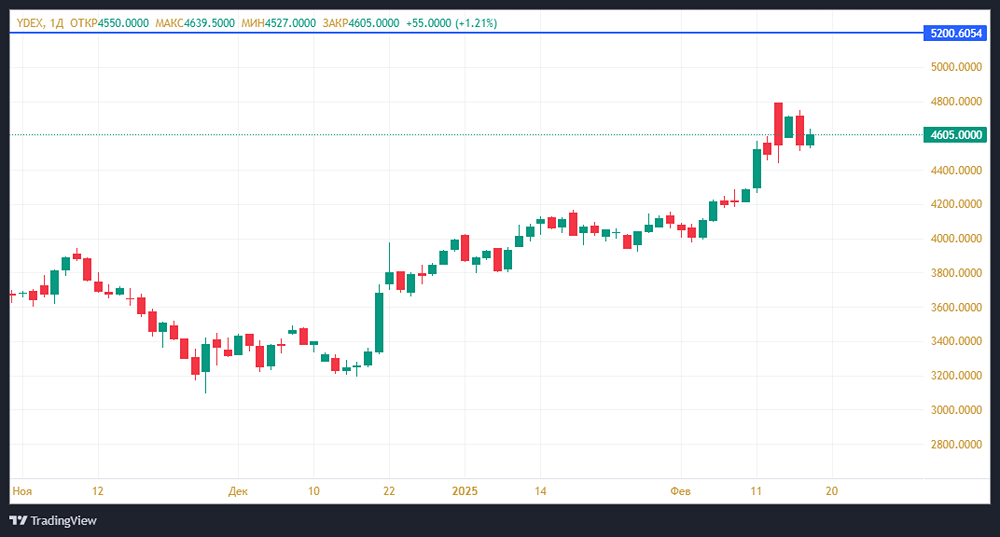The width and height of the screenshot is (1000, 537).
Task: Click the 5200.6054 blue price label
Action: tap(958, 33)
